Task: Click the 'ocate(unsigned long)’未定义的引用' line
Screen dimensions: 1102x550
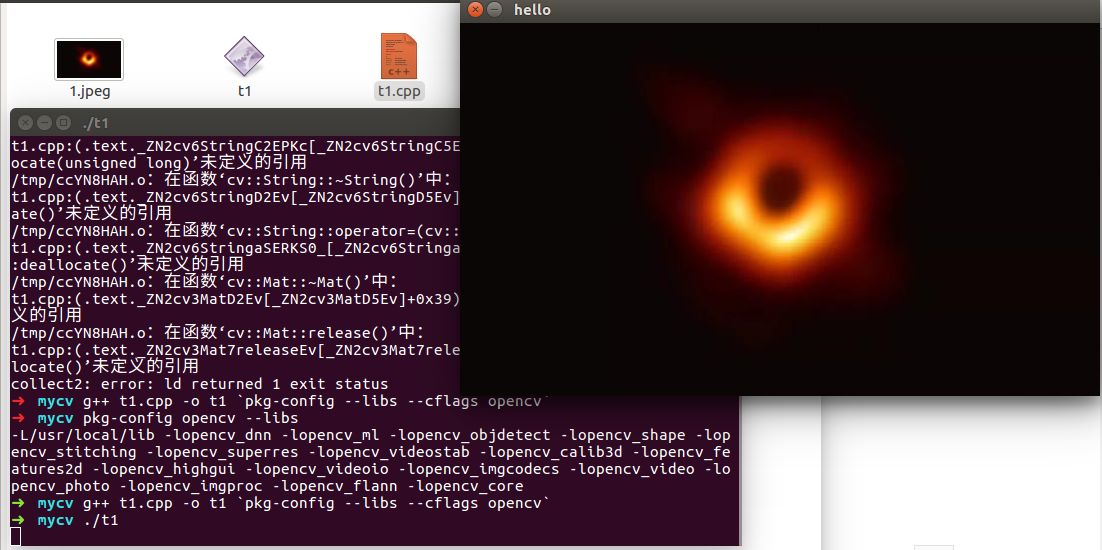Action: tap(159, 162)
